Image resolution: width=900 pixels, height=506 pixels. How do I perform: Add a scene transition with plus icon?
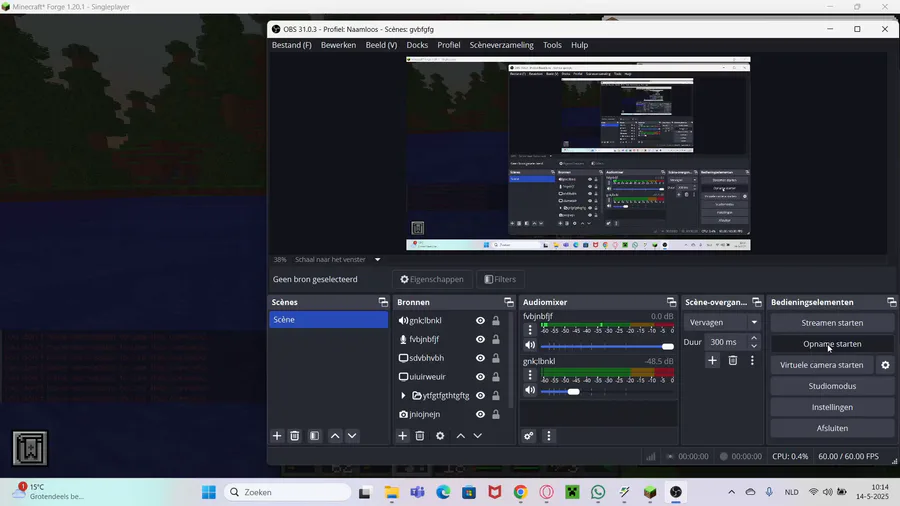pyautogui.click(x=712, y=360)
